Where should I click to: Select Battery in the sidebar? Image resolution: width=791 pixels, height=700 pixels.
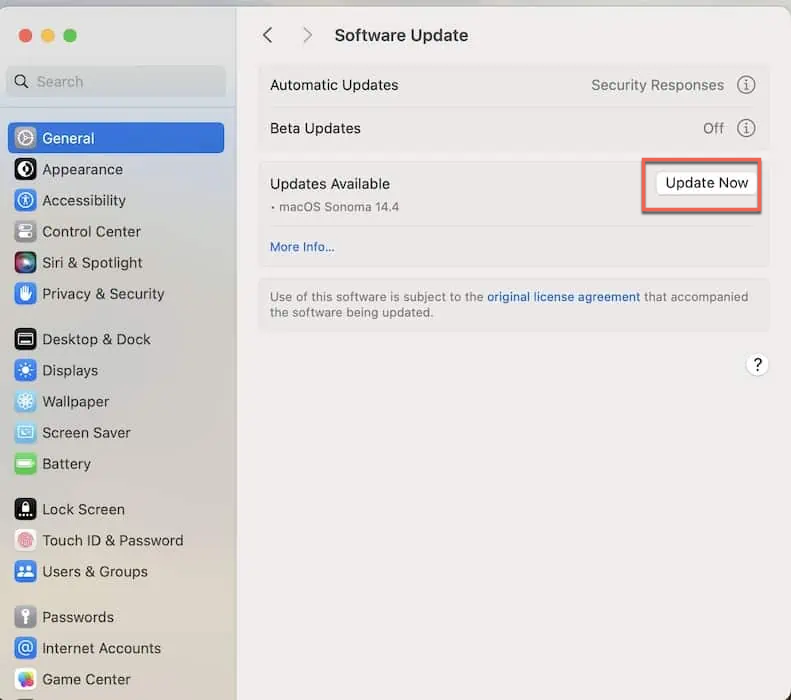point(116,463)
